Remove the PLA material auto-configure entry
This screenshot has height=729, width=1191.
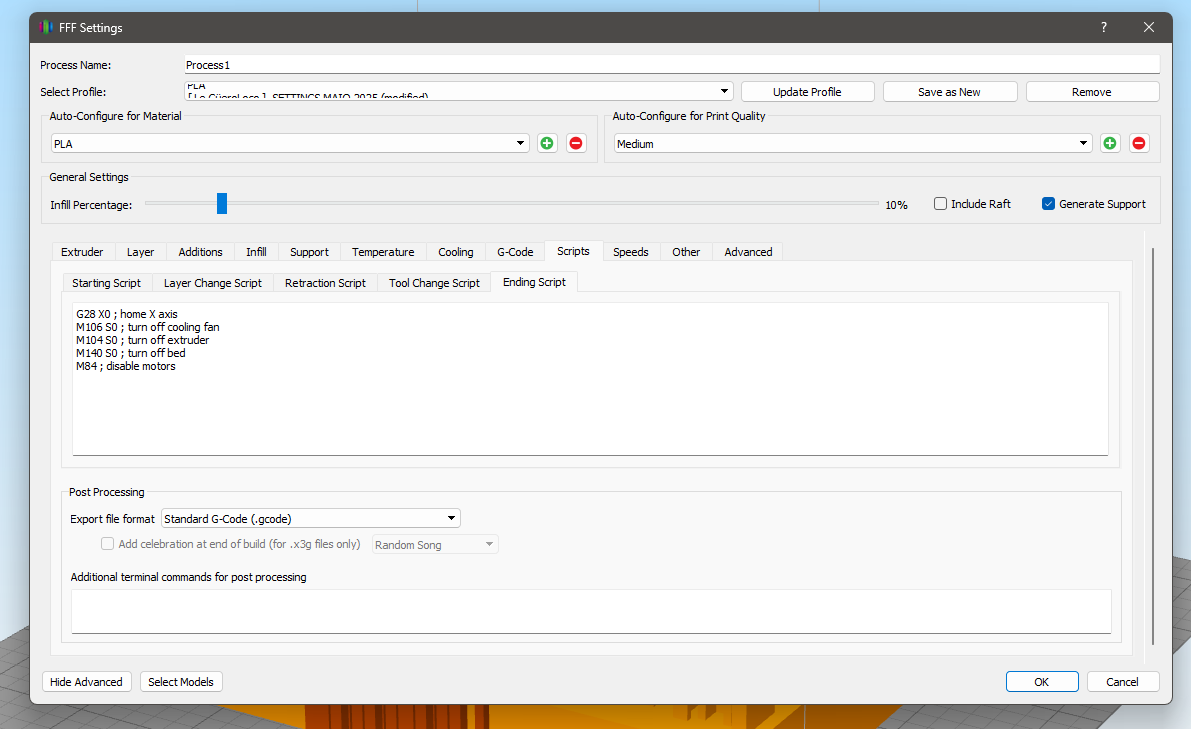[576, 144]
